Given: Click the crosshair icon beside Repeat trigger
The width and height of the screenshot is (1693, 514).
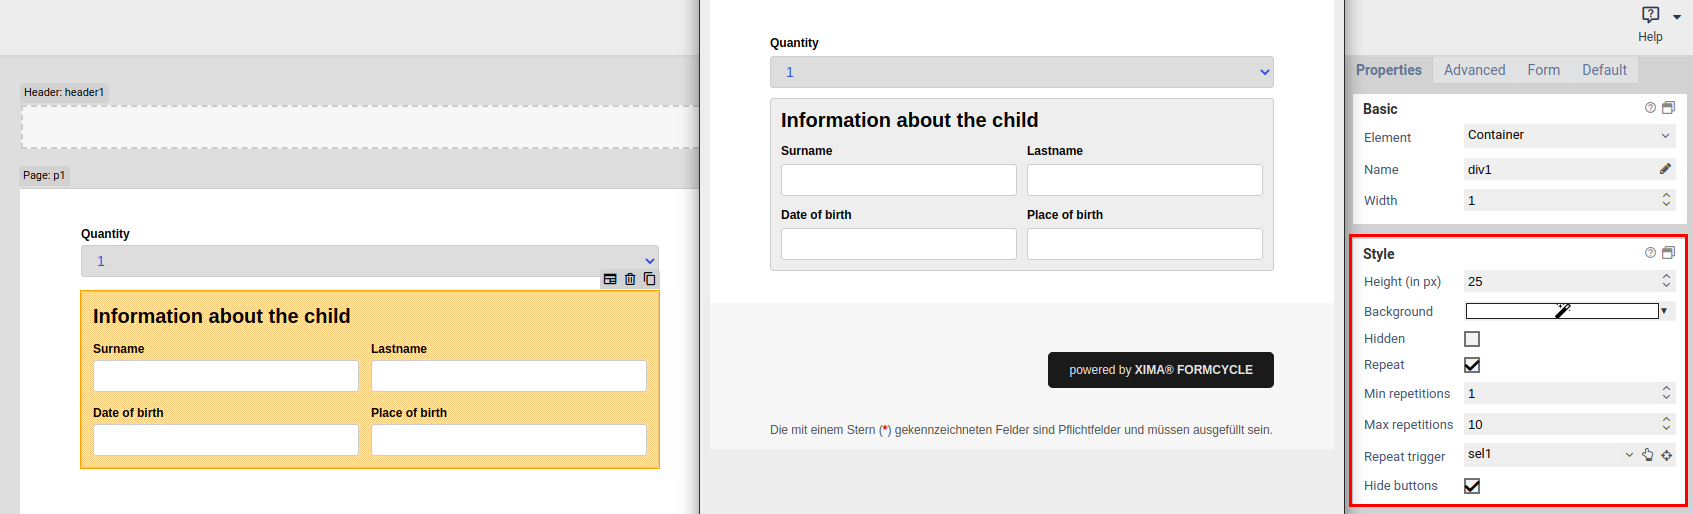Looking at the screenshot, I should pos(1667,455).
